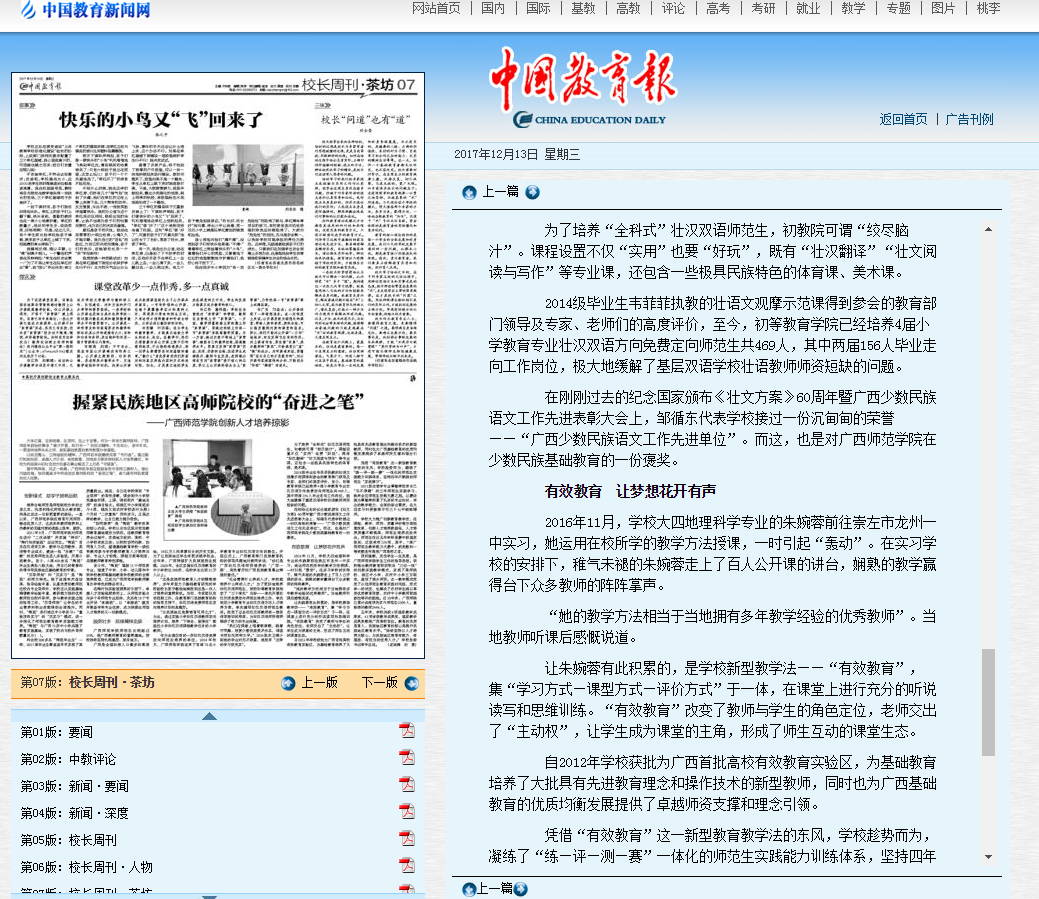1039x899 pixels.
Task: Click the 返回首页 link
Action: (904, 119)
